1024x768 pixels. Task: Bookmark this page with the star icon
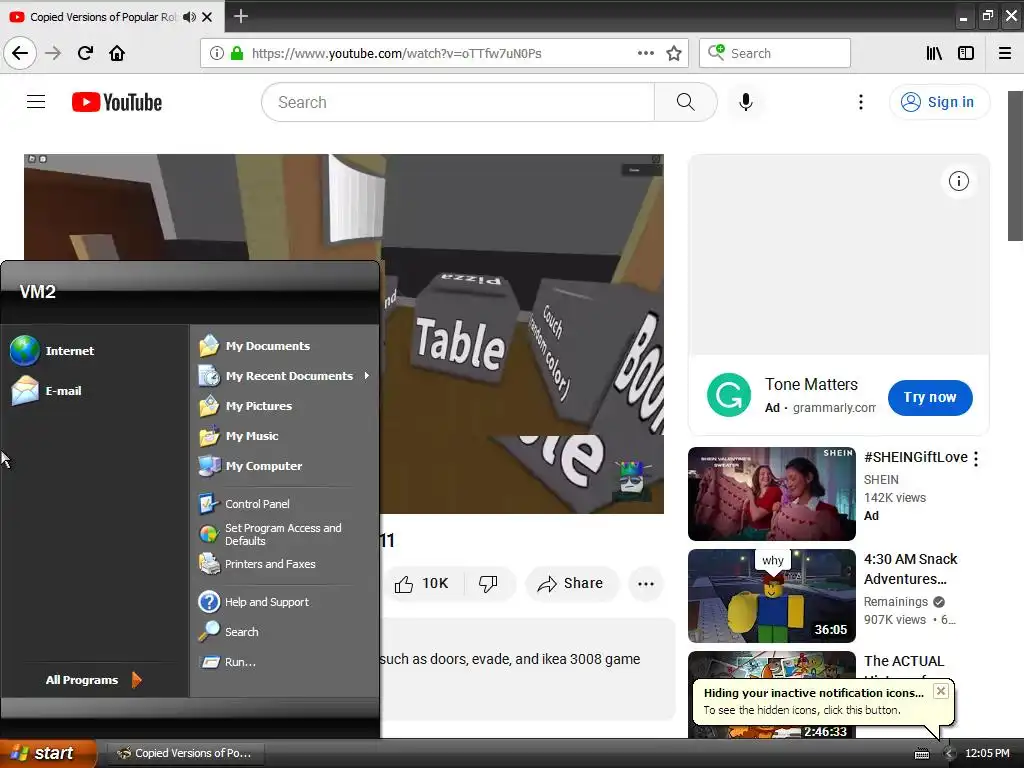(674, 53)
